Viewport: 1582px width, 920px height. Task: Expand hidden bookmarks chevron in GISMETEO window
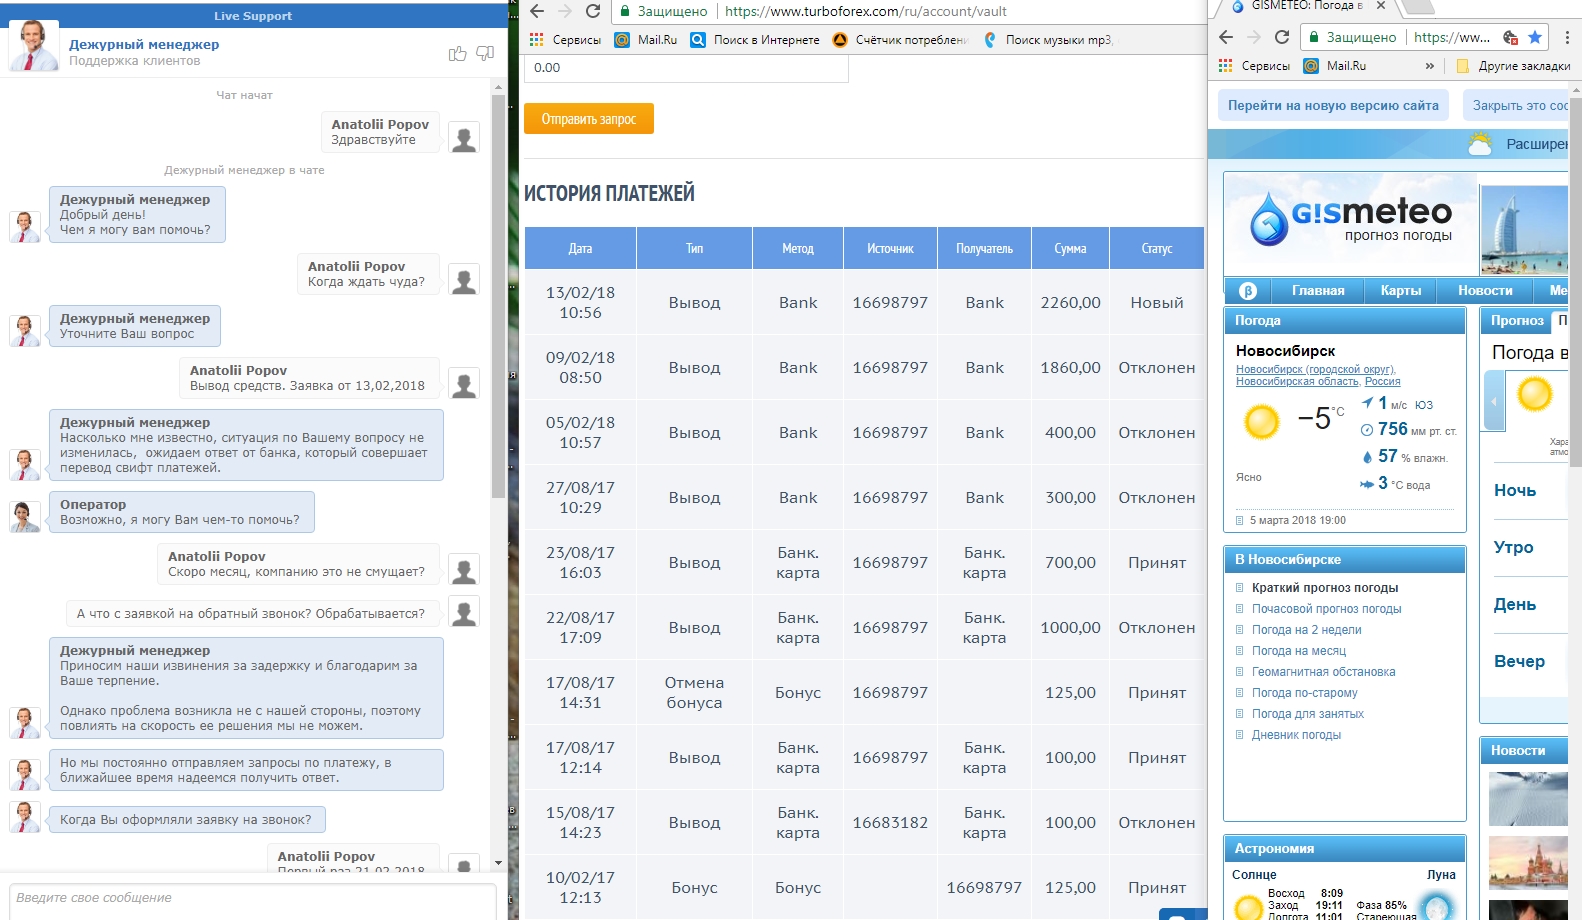1430,66
